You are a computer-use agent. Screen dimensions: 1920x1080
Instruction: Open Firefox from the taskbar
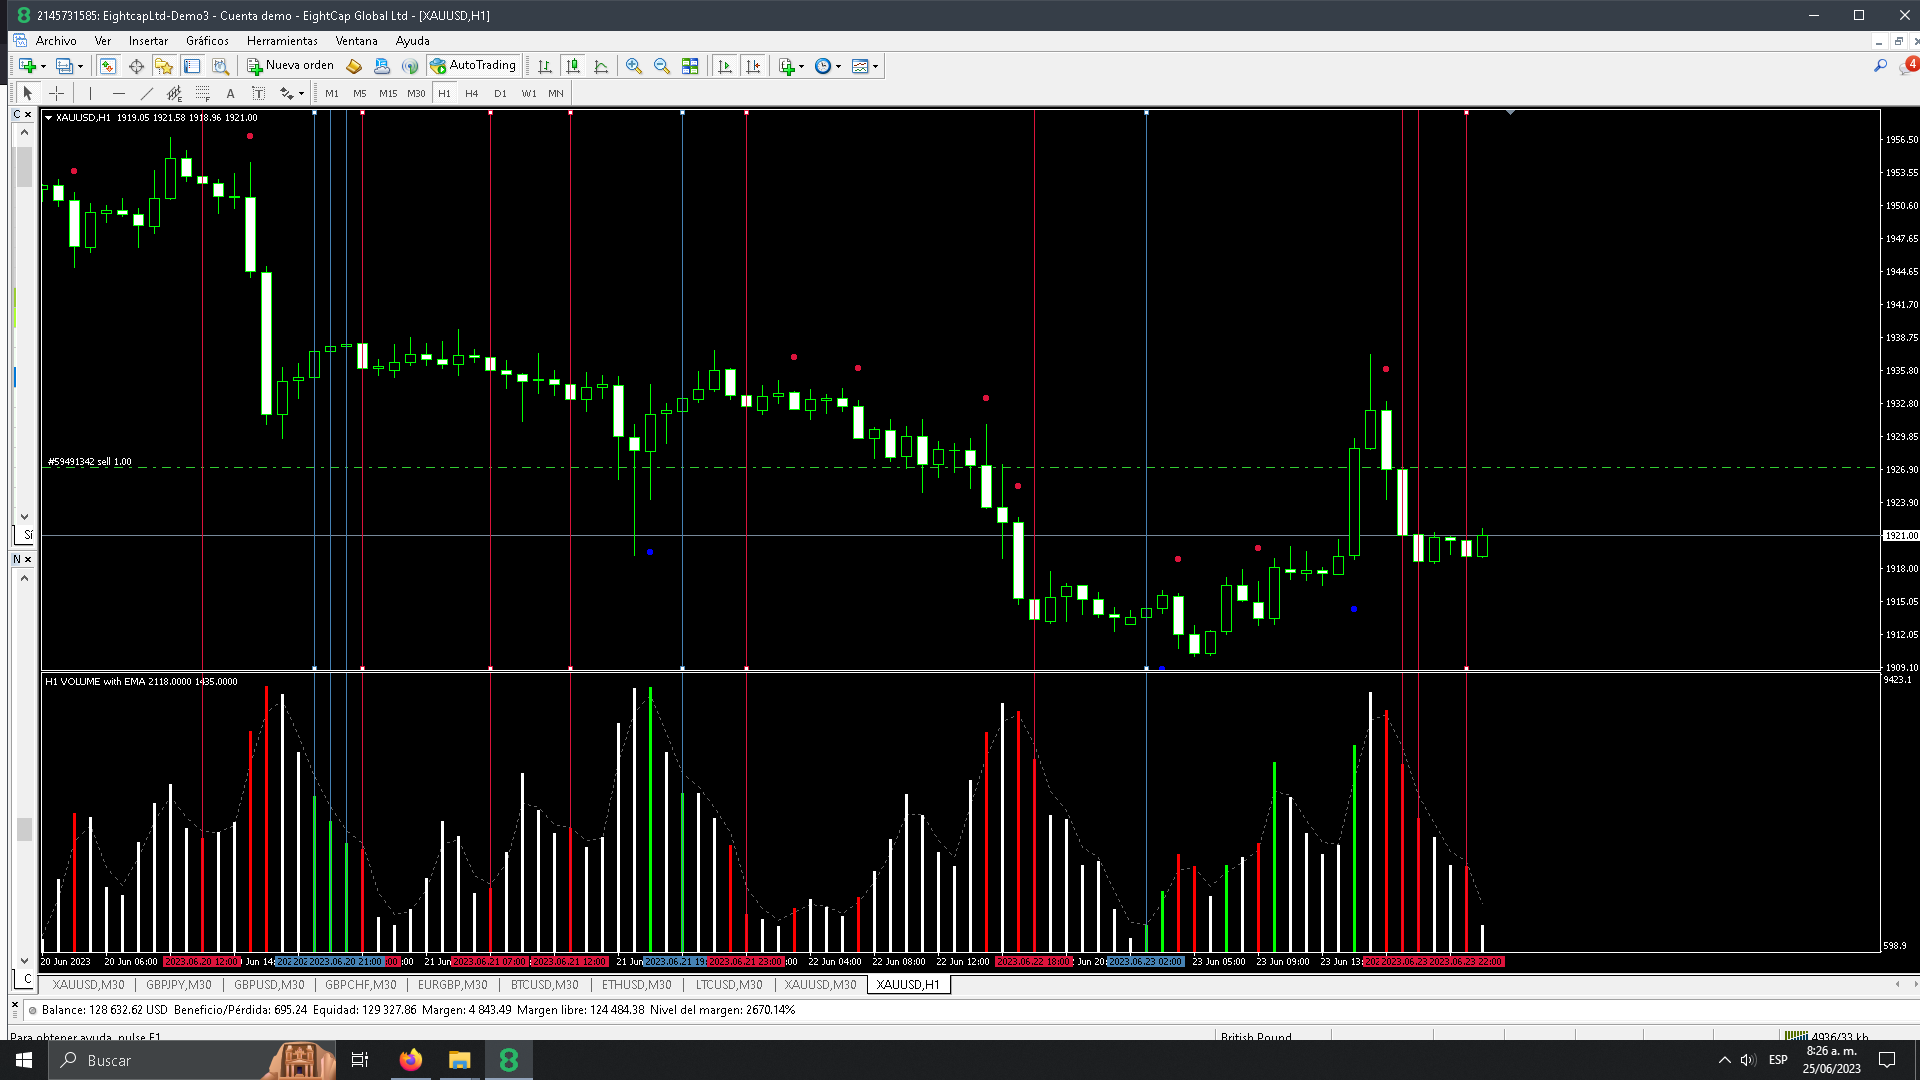click(x=410, y=1060)
